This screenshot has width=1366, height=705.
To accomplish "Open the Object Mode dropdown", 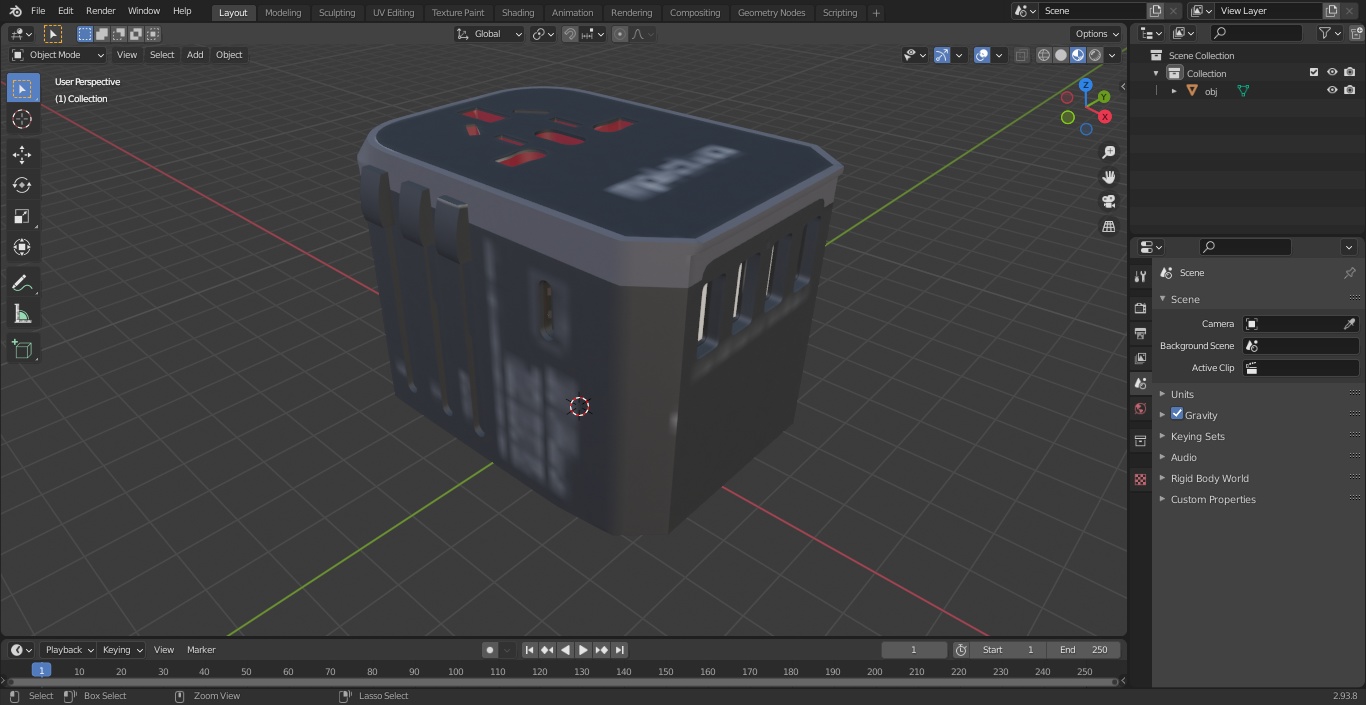I will [x=58, y=55].
